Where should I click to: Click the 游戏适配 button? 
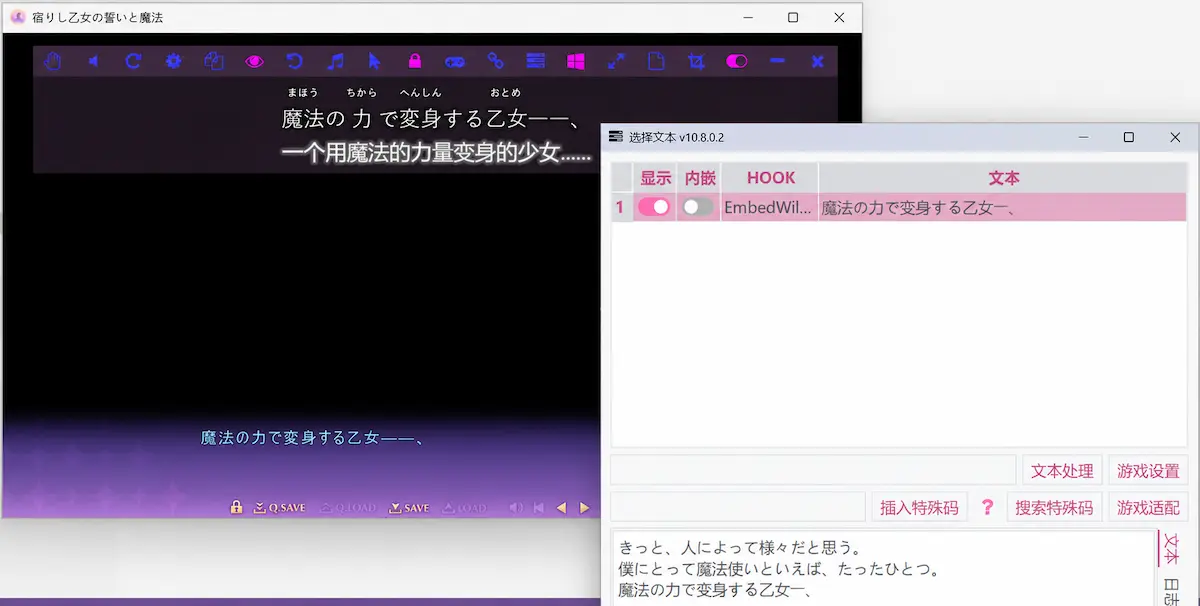pyautogui.click(x=1148, y=507)
